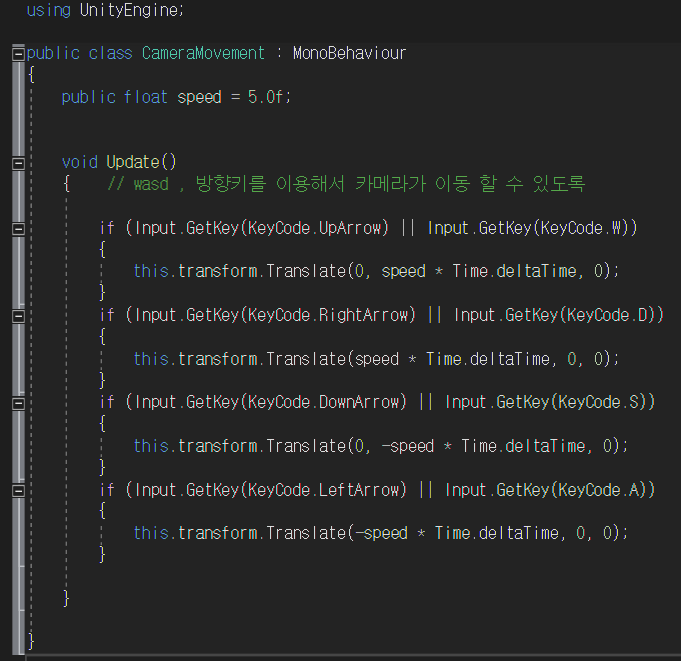Collapse the DownArrow if-statement block
Image resolution: width=681 pixels, height=661 pixels.
point(18,402)
